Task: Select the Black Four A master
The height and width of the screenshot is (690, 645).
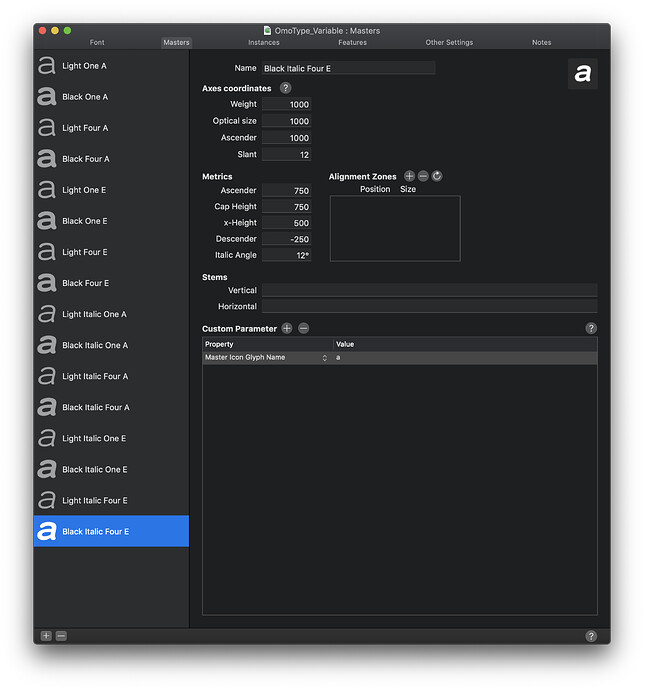Action: tap(111, 159)
